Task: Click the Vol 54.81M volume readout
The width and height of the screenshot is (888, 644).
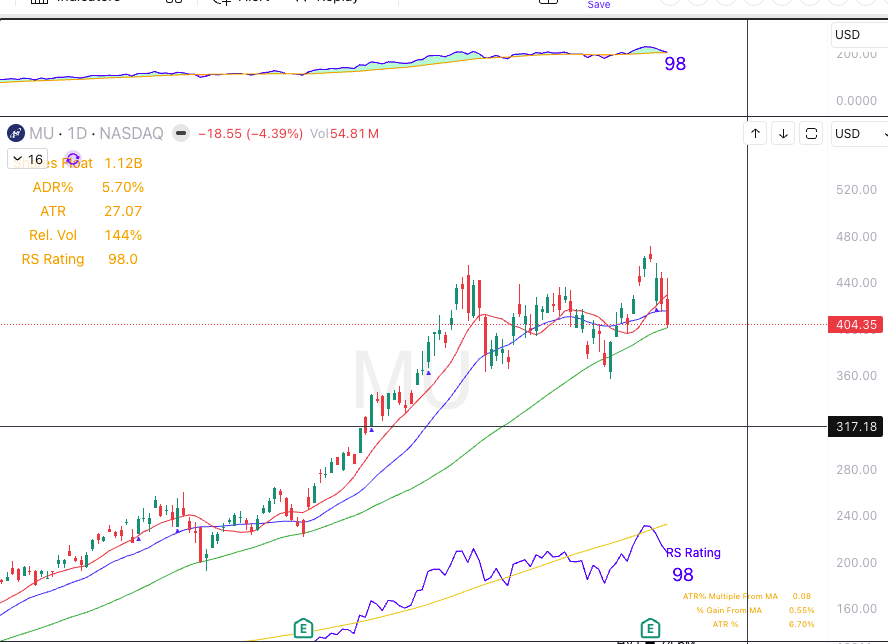Action: click(345, 133)
